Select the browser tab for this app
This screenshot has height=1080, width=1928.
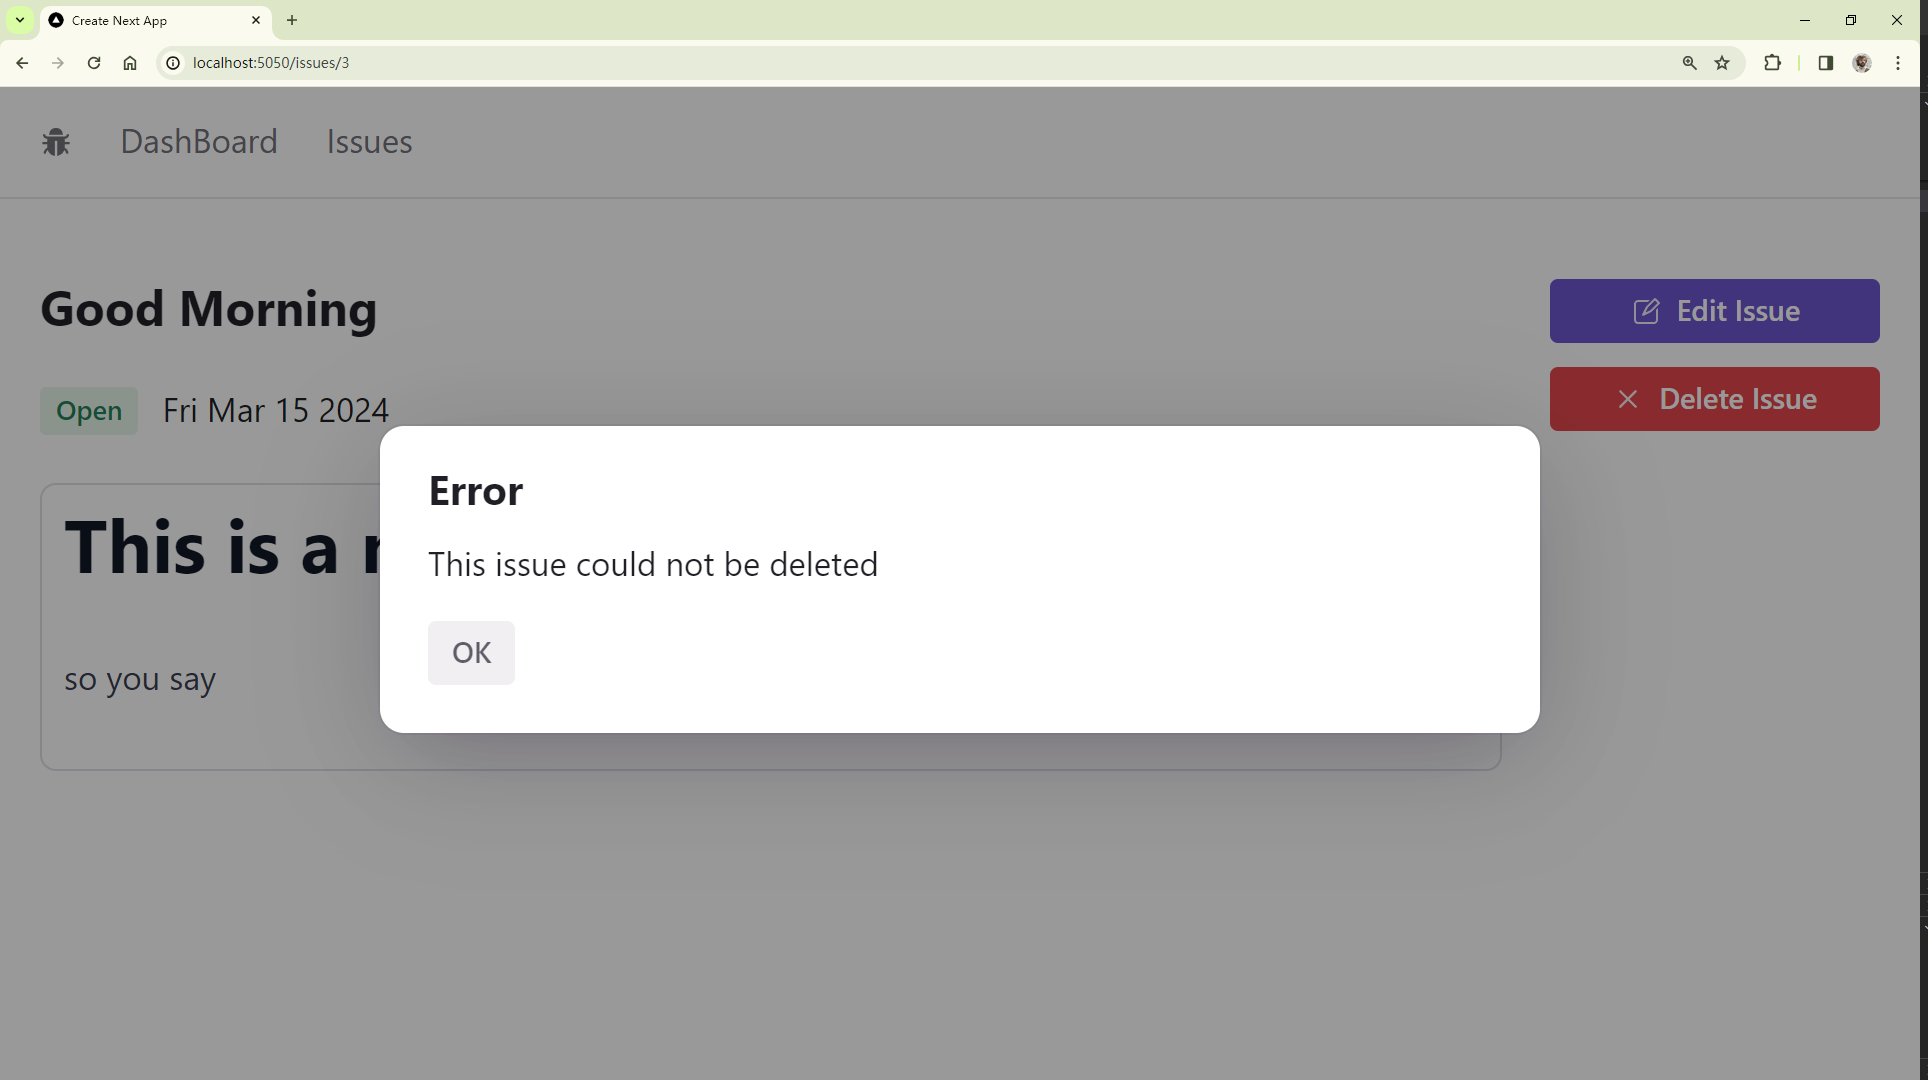pyautogui.click(x=151, y=20)
